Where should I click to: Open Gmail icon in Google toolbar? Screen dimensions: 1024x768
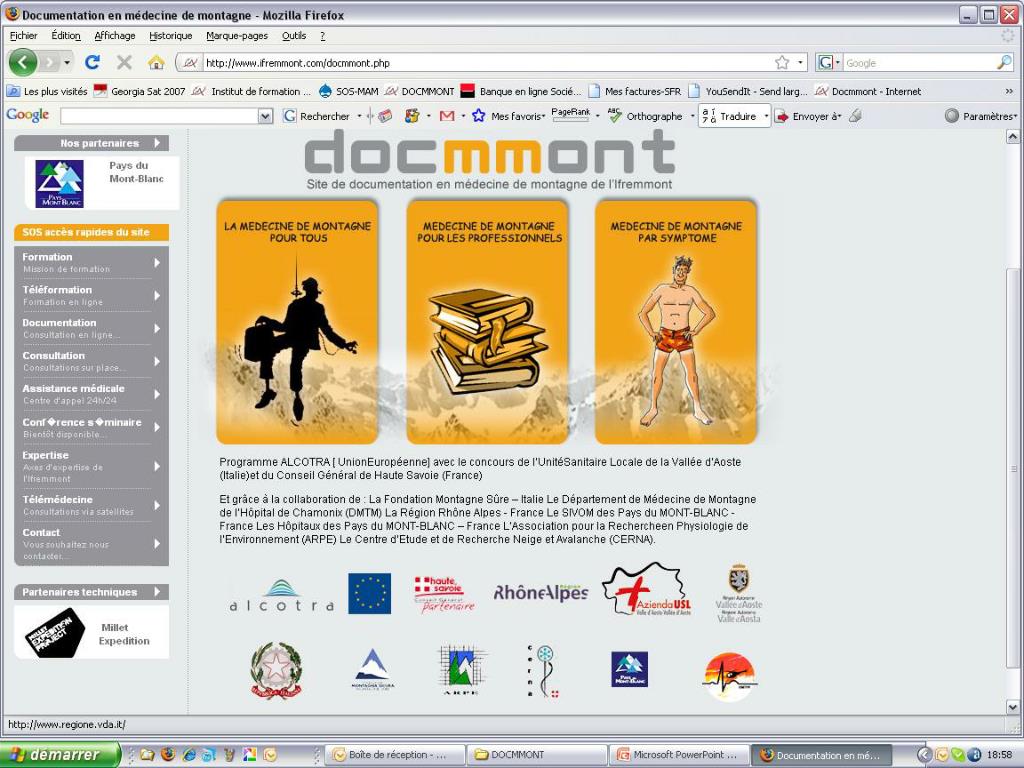click(447, 116)
